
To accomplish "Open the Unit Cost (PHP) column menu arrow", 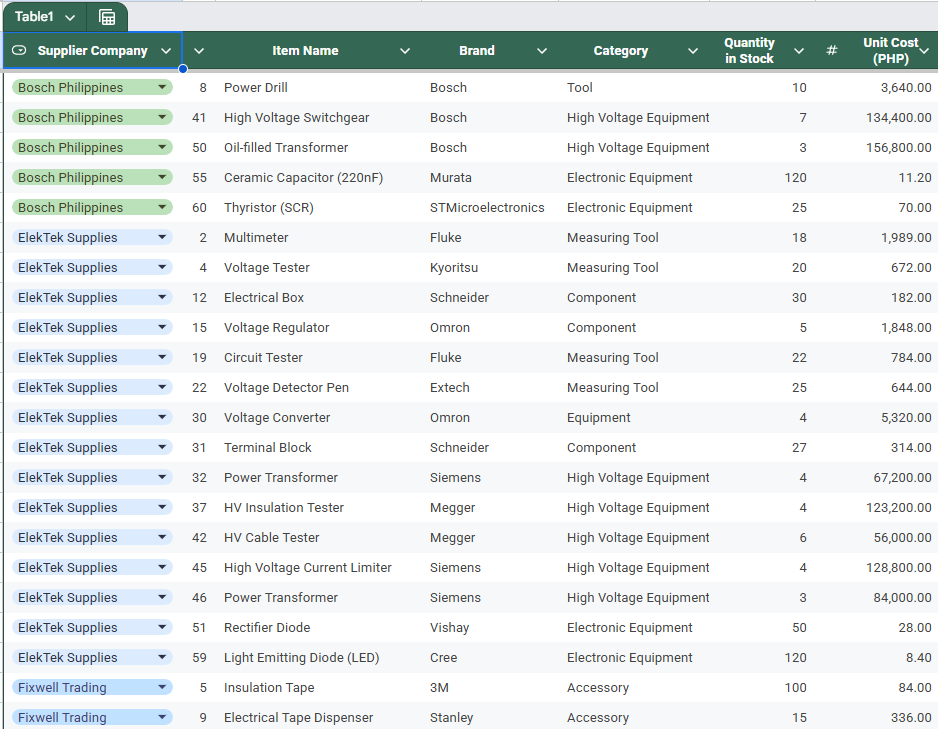I will 924,51.
